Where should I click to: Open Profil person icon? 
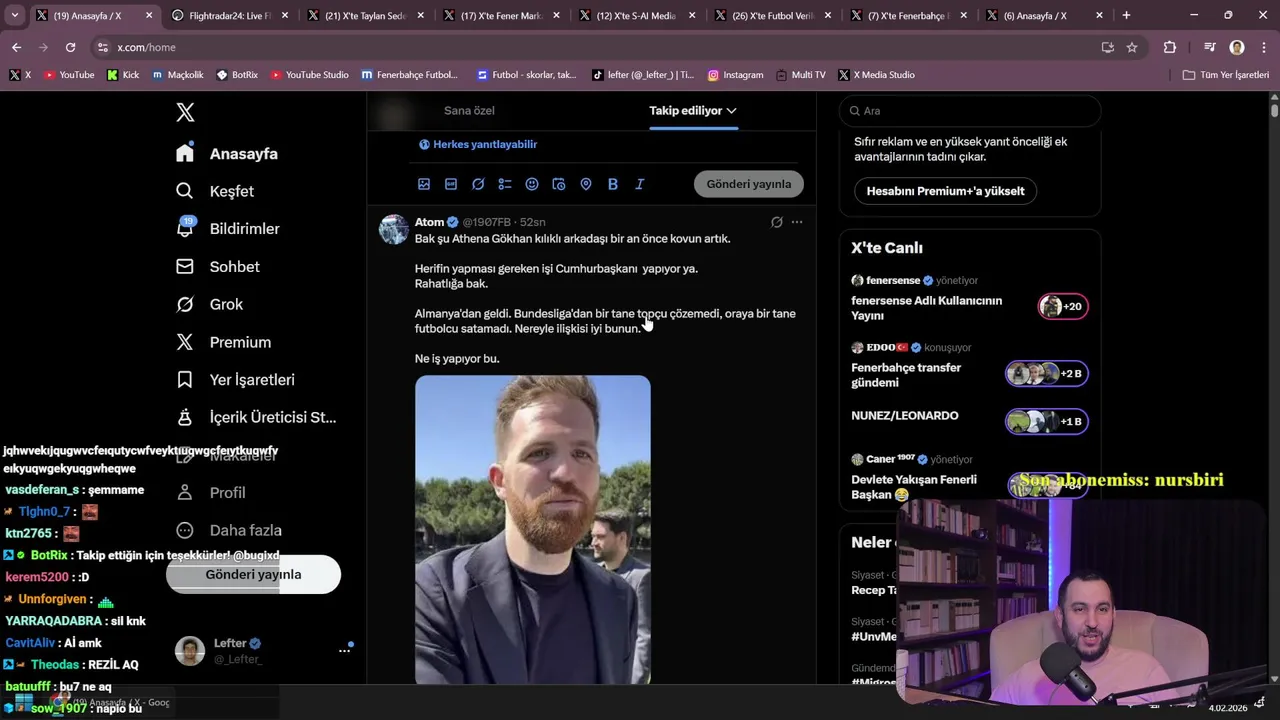(185, 493)
